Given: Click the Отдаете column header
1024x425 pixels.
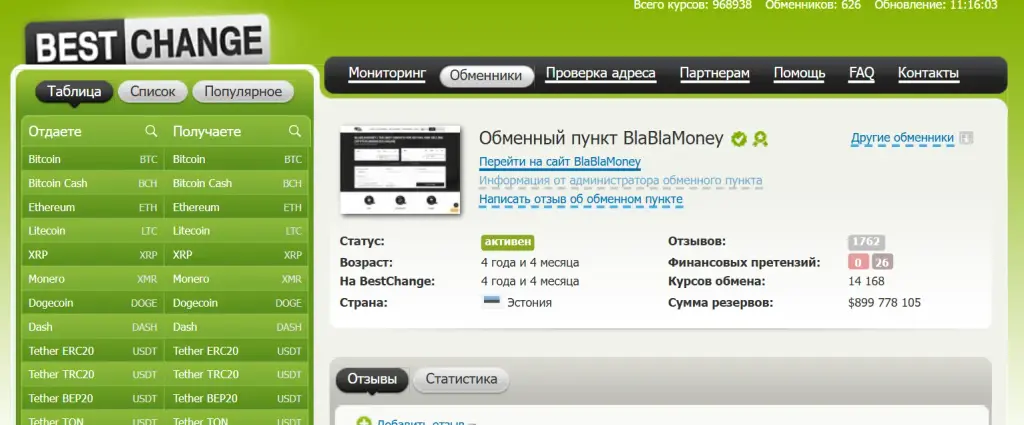Looking at the screenshot, I should 55,131.
